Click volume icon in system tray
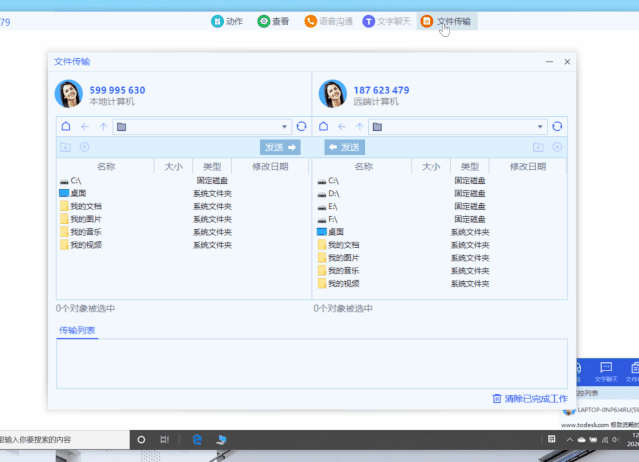This screenshot has width=639, height=462. (615, 440)
